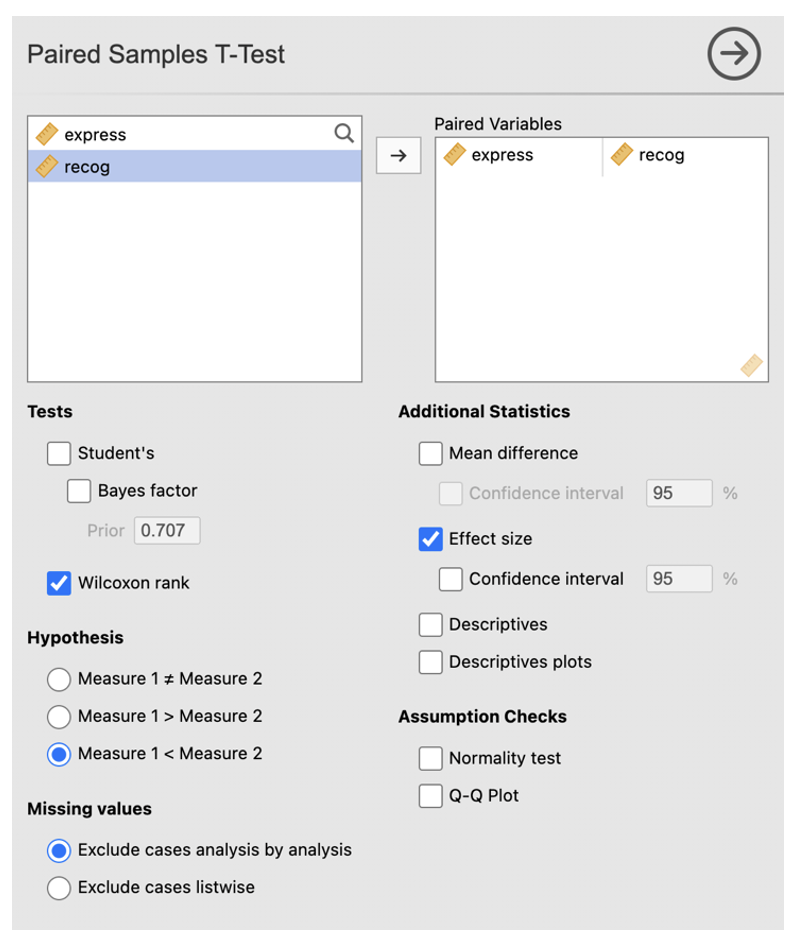Select the express variable in the left list
802x944 pixels.
point(95,135)
